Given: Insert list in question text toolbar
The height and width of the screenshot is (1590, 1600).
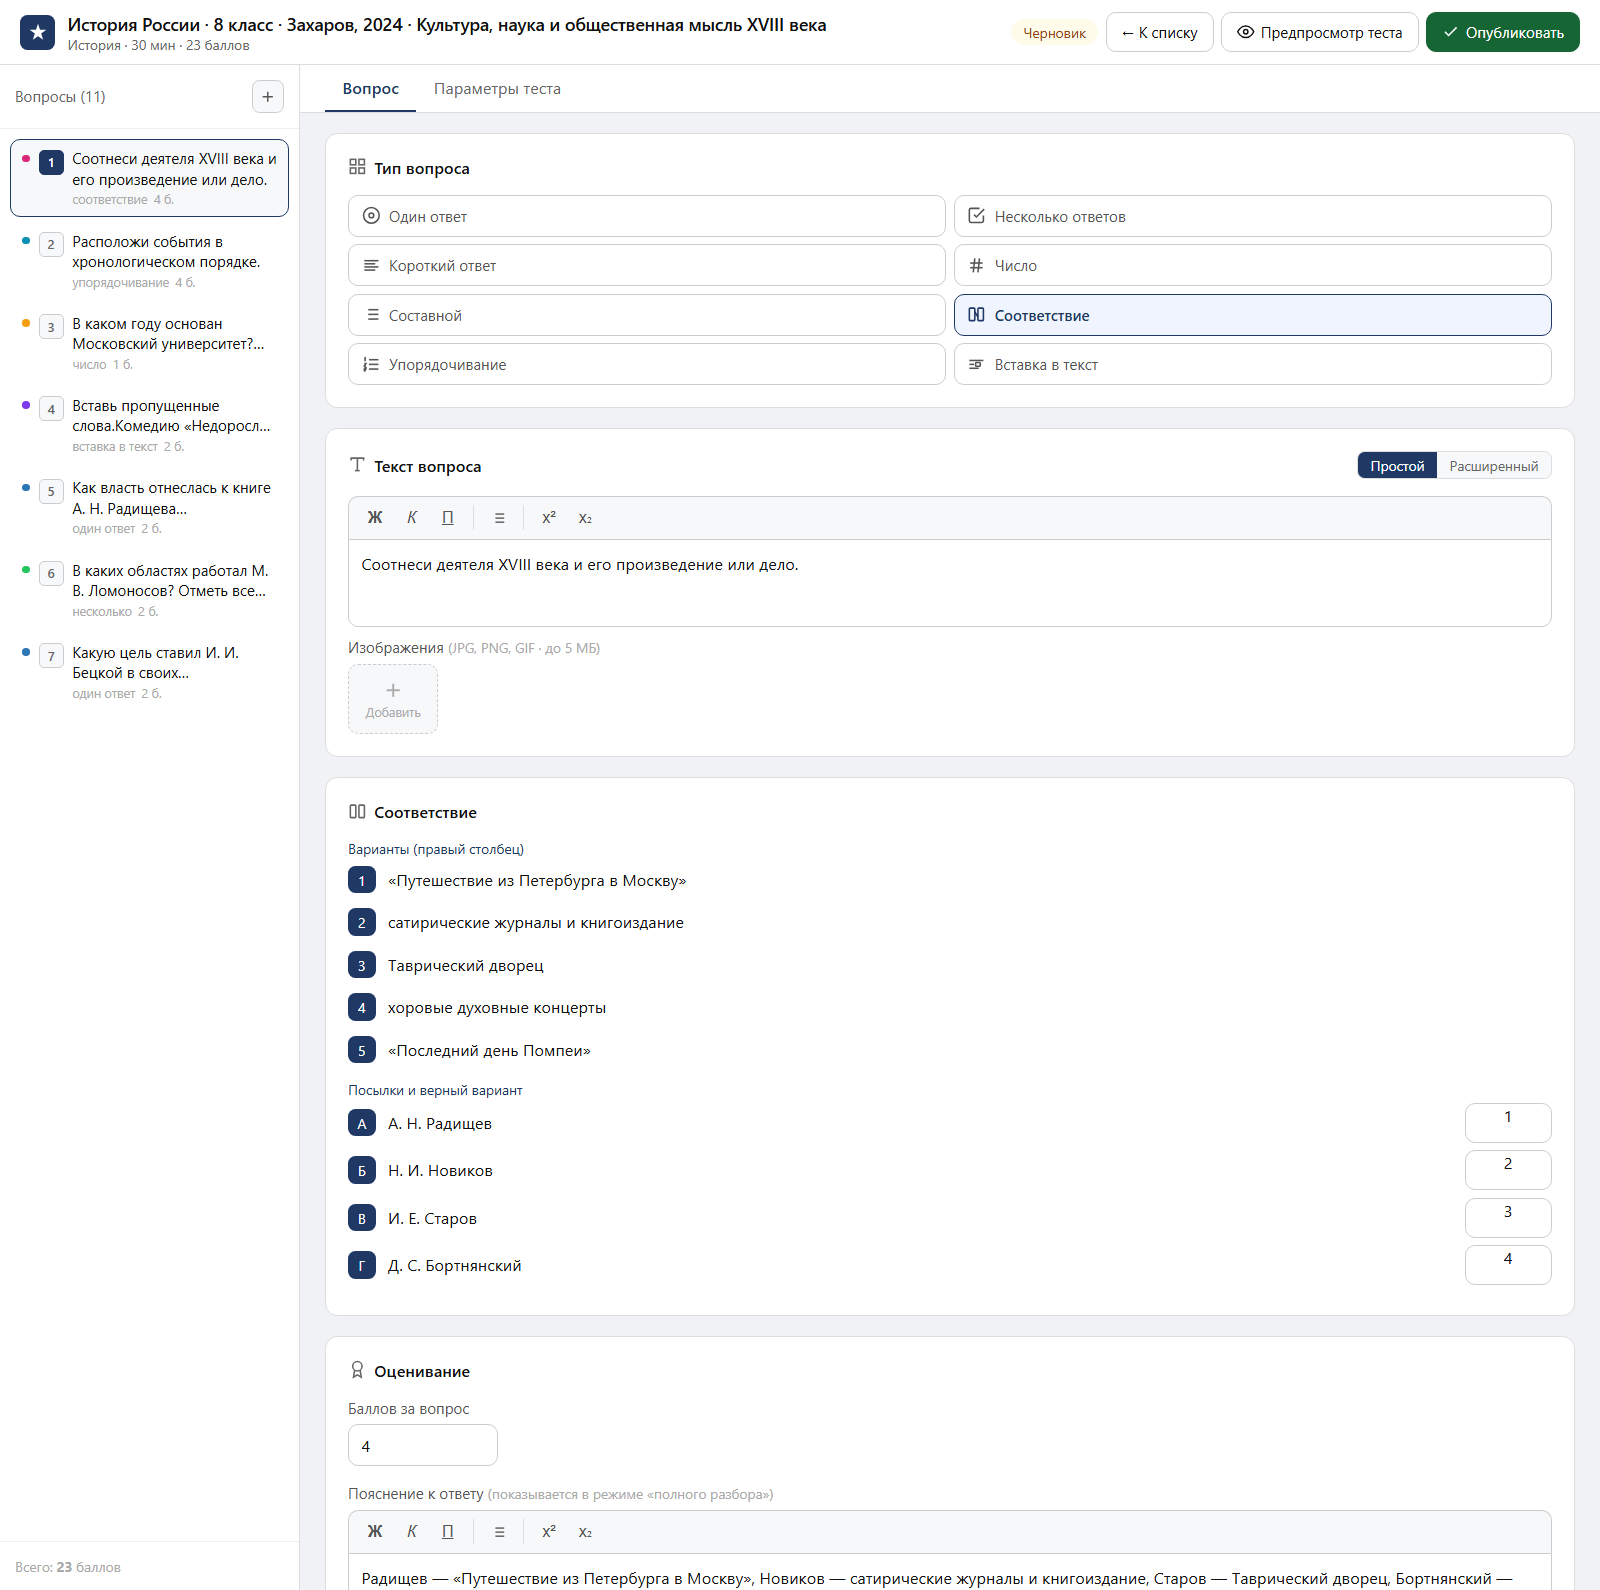Looking at the screenshot, I should point(499,518).
